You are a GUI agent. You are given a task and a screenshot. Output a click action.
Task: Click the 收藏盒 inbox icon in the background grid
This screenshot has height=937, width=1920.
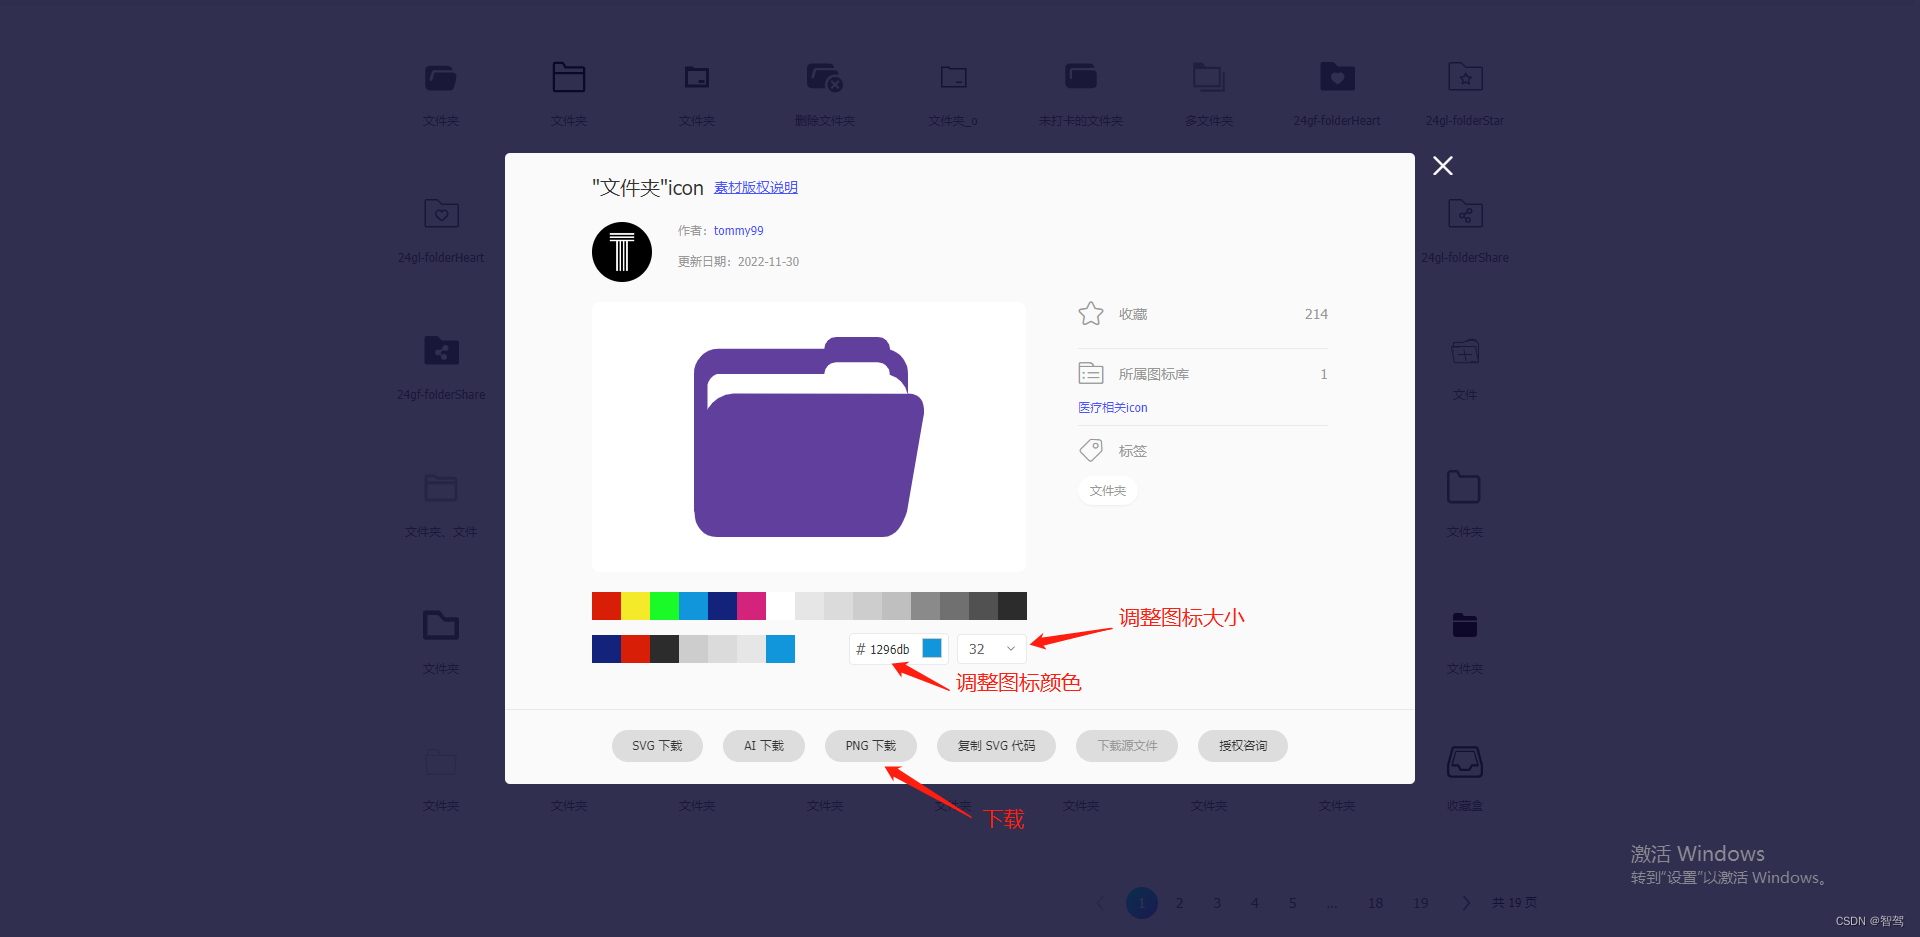point(1465,762)
